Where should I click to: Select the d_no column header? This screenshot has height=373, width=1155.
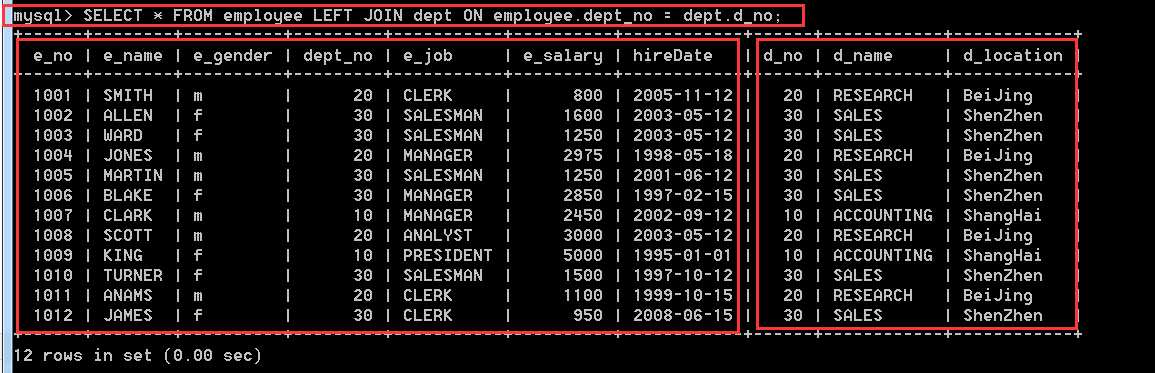[782, 56]
